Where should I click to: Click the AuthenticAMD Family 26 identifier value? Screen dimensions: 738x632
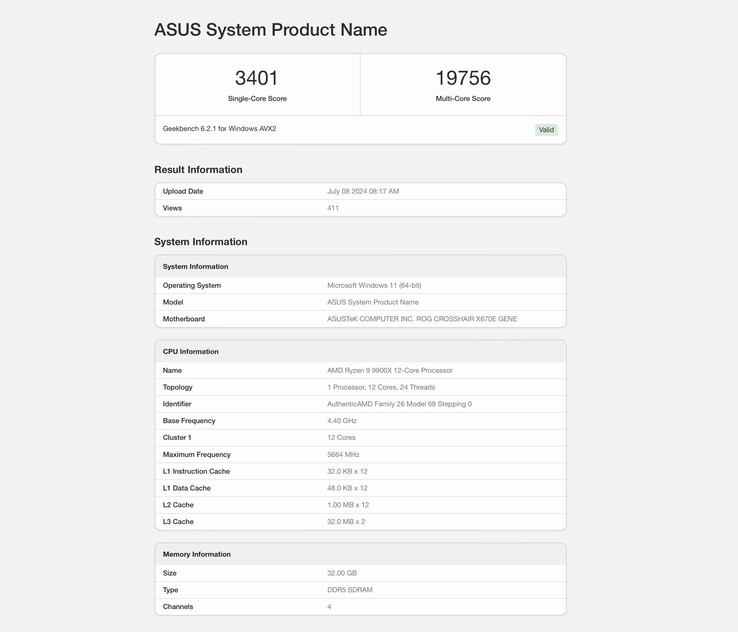[399, 404]
